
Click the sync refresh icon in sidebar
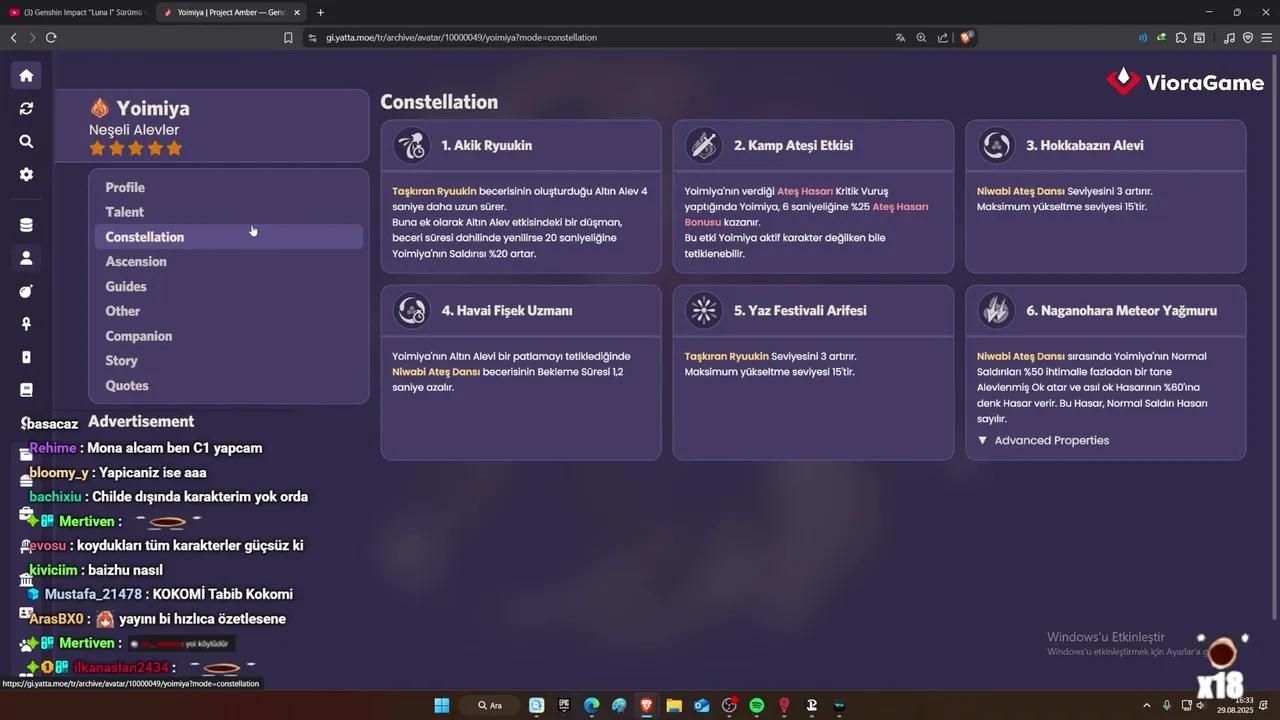(x=26, y=108)
